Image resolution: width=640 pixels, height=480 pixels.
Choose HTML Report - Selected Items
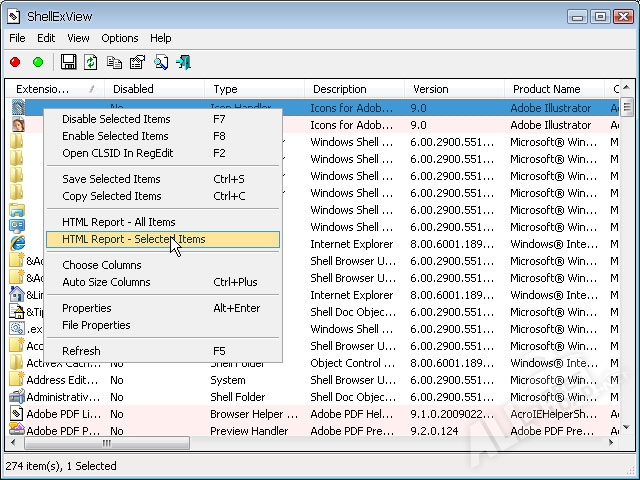tap(133, 239)
